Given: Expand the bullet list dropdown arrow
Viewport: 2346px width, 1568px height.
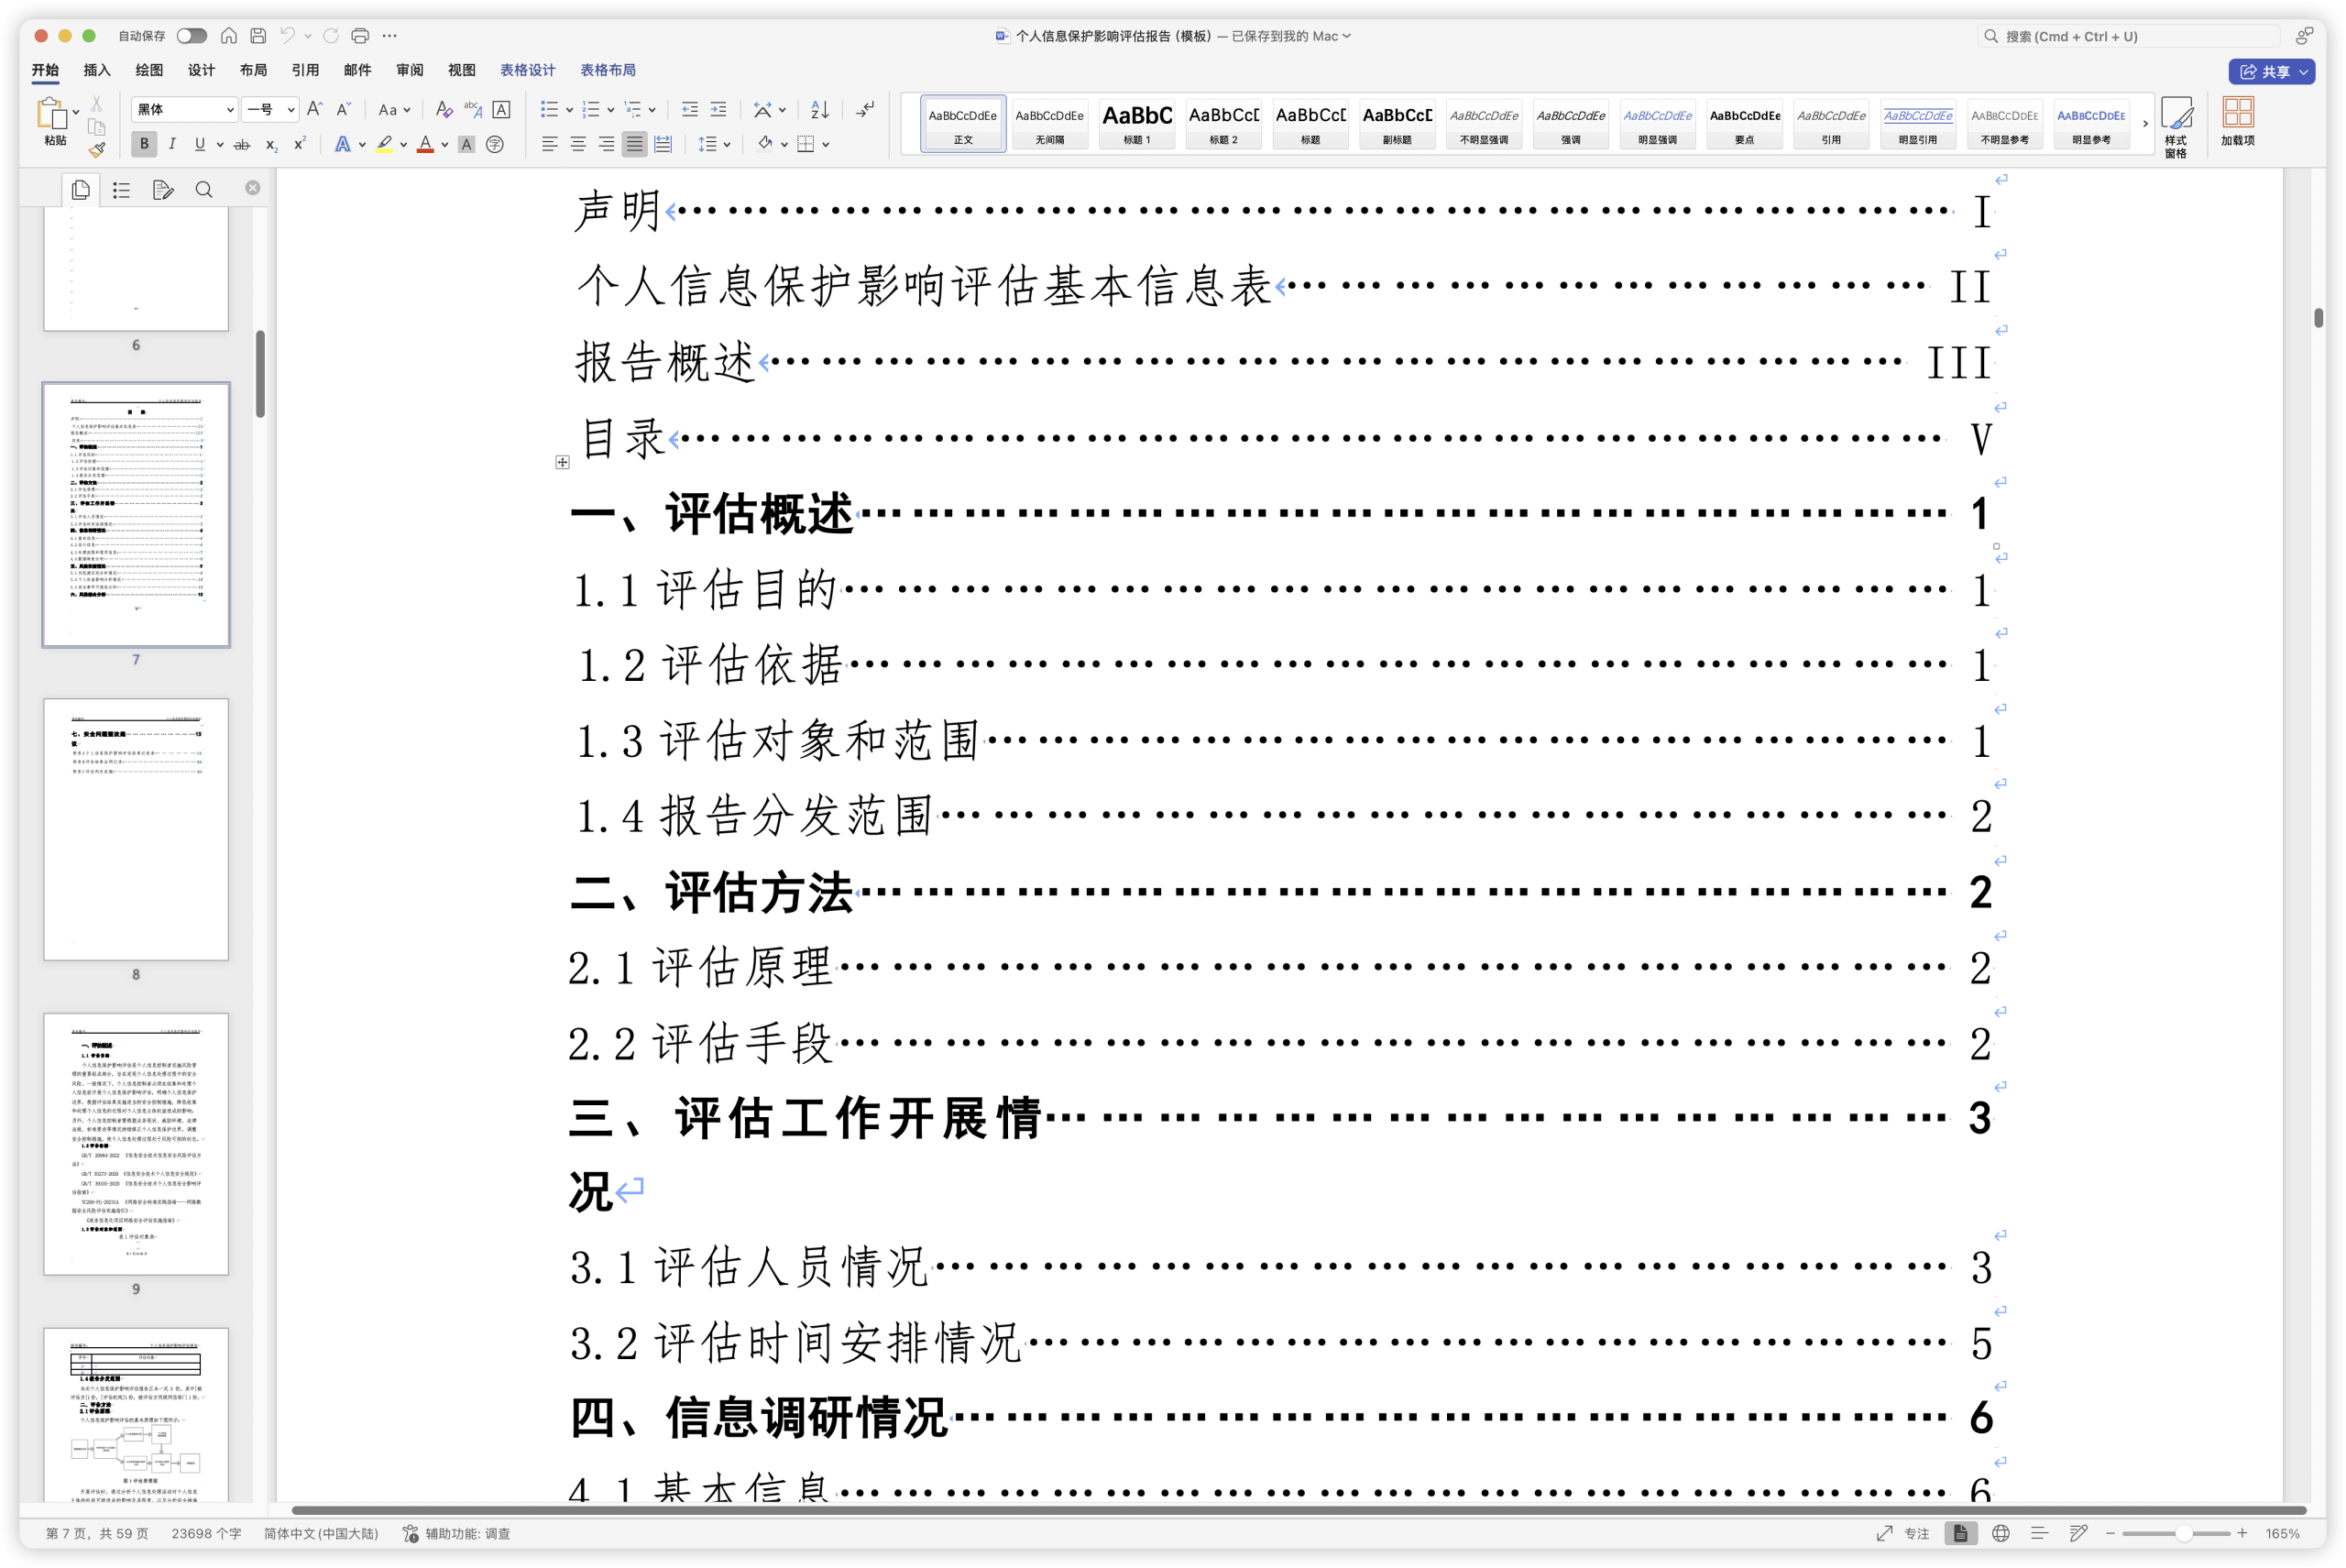Looking at the screenshot, I should (x=569, y=110).
